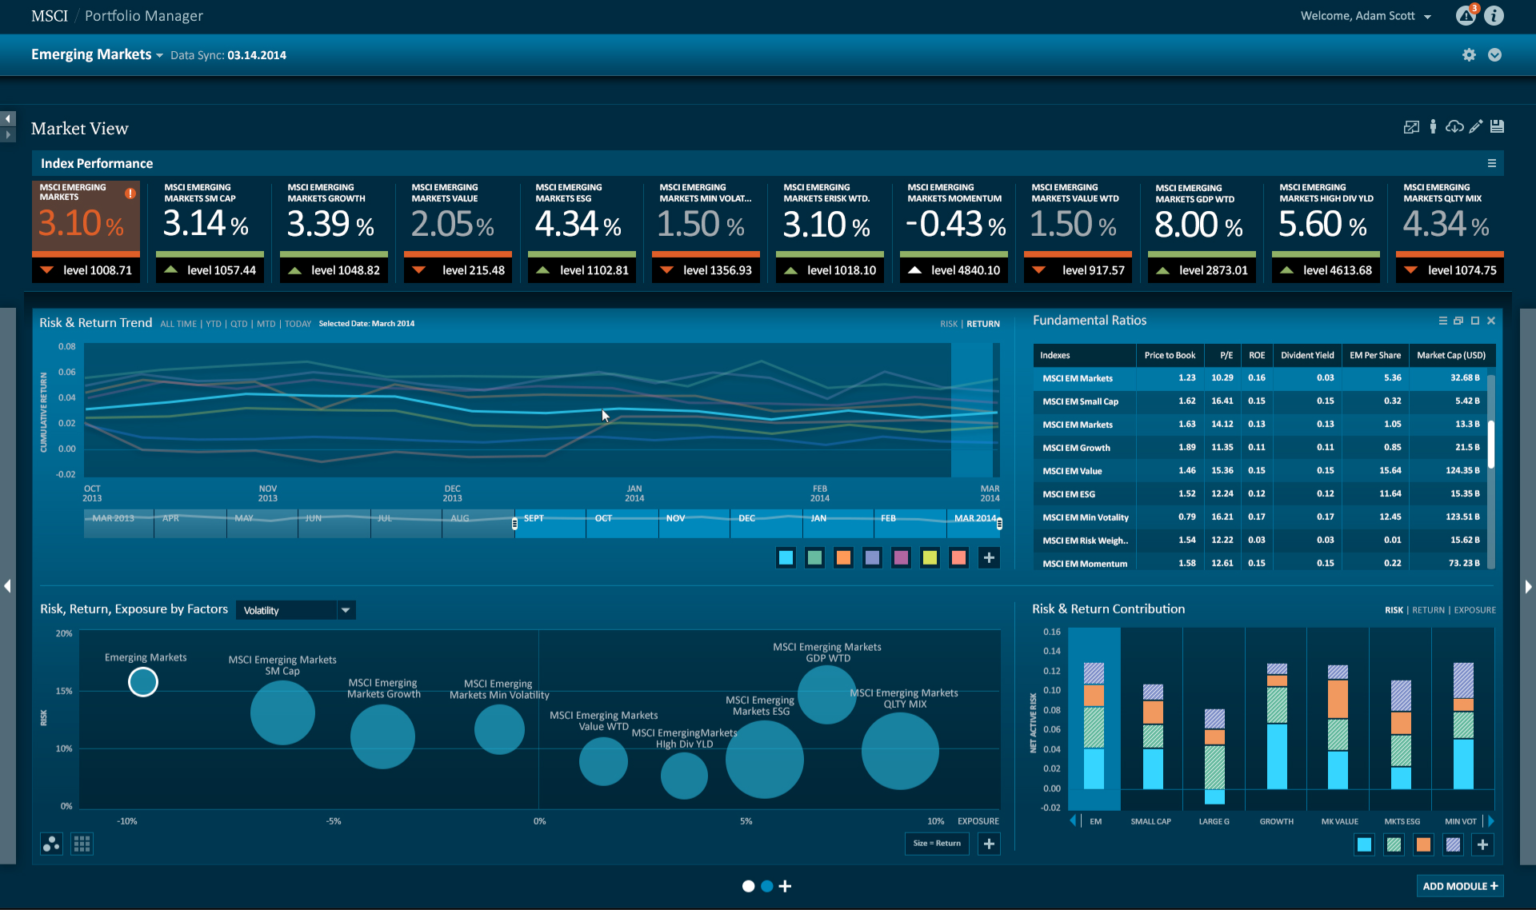The image size is (1536, 910).
Task: Click the Market View expand/popout icon
Action: (1411, 127)
